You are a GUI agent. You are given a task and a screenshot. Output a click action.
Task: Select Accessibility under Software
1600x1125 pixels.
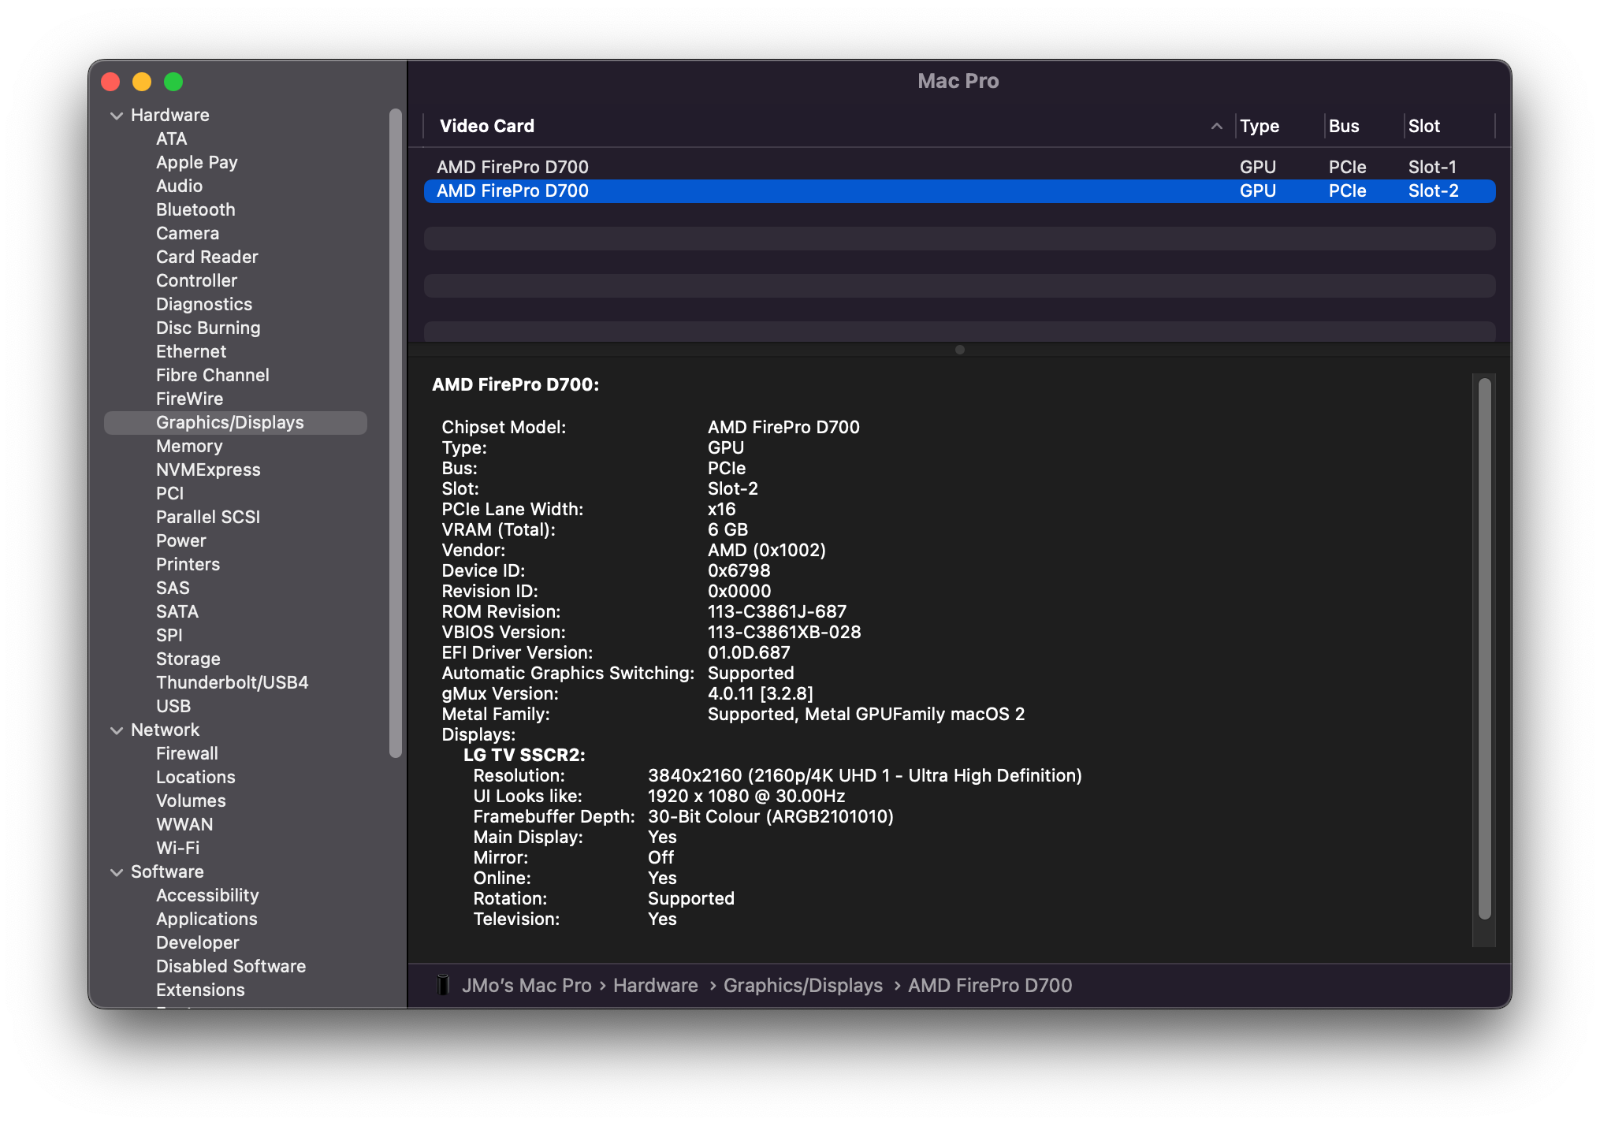point(207,896)
